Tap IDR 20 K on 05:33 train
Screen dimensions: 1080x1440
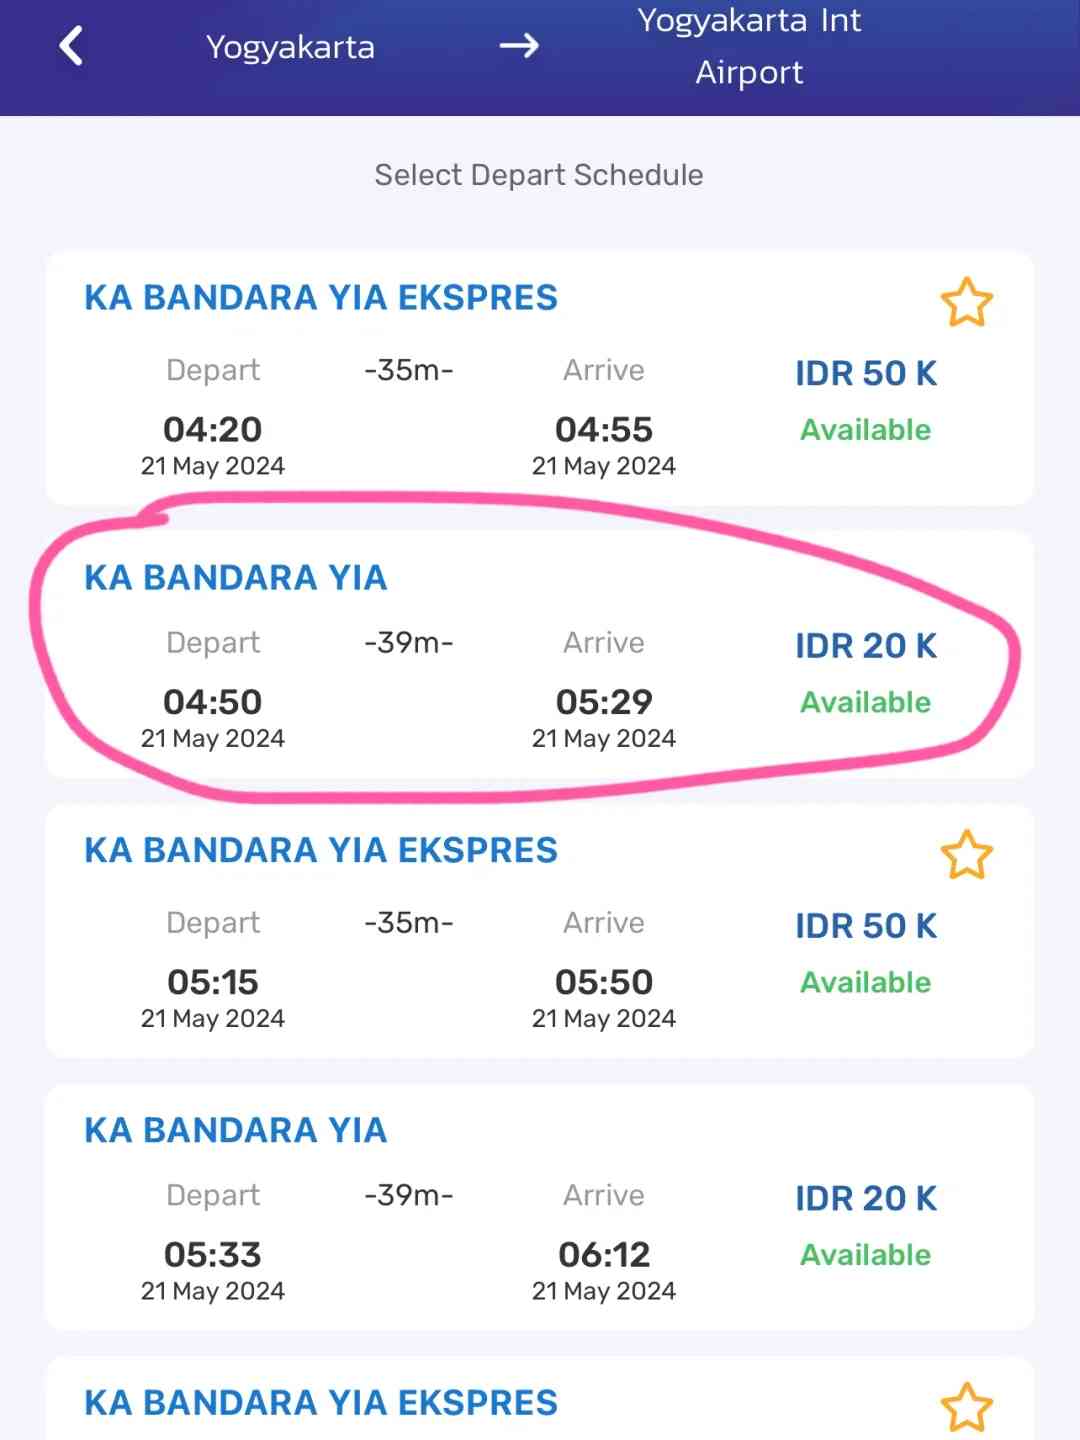[866, 1198]
